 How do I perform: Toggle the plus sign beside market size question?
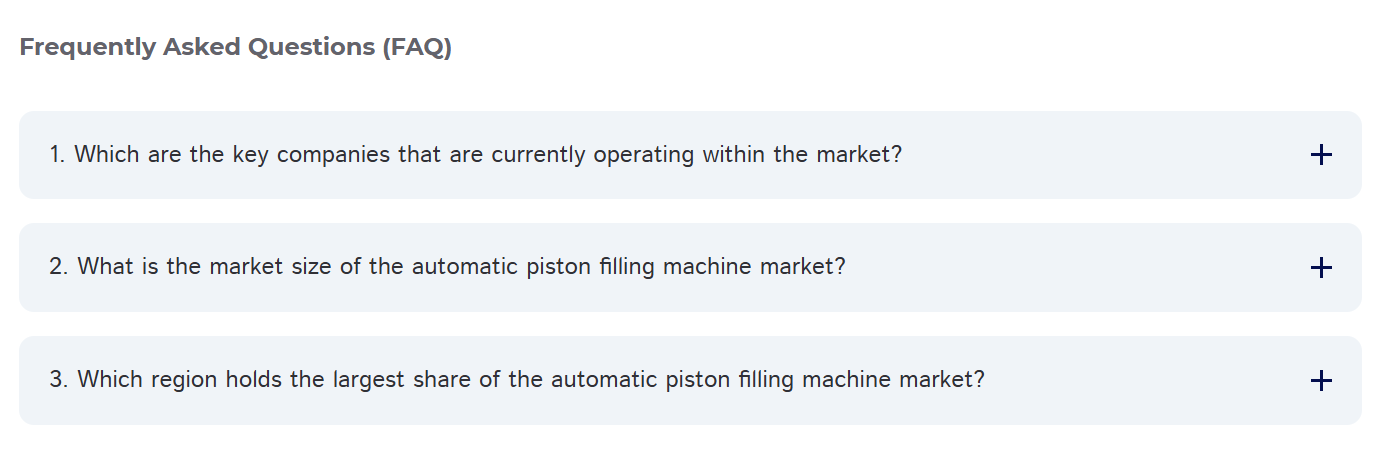click(1320, 268)
